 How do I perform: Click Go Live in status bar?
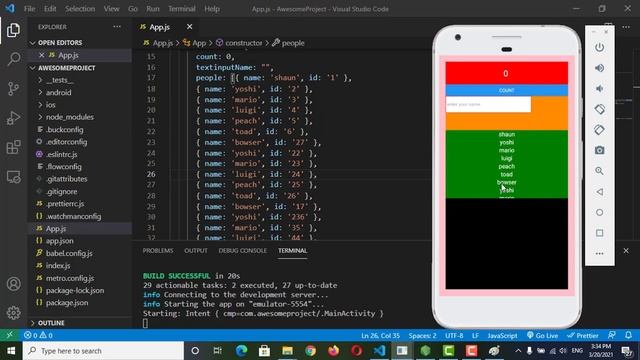coord(542,336)
